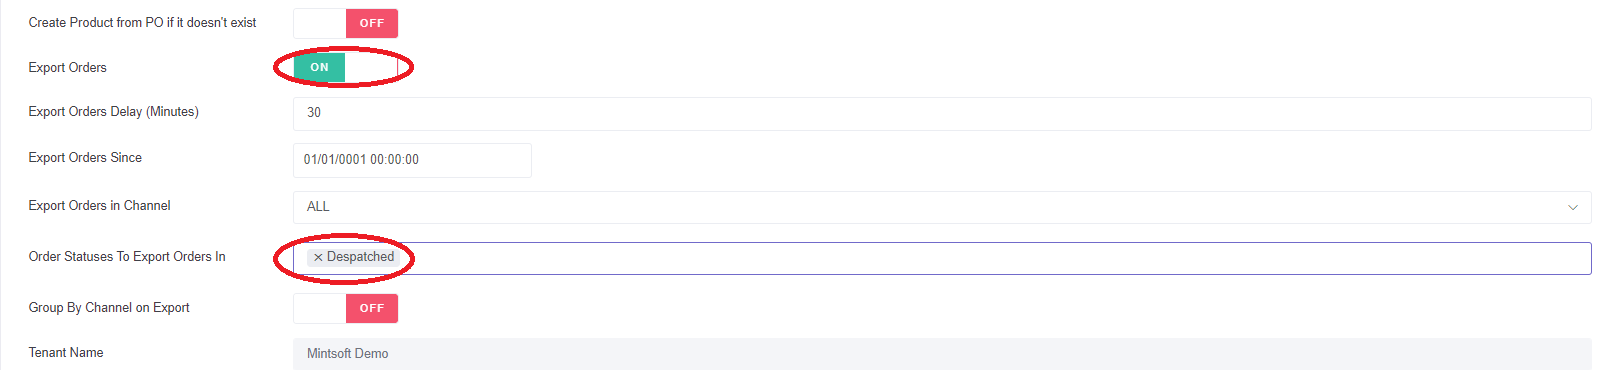
Task: Remove the Despatched status tag with its x
Action: click(318, 258)
